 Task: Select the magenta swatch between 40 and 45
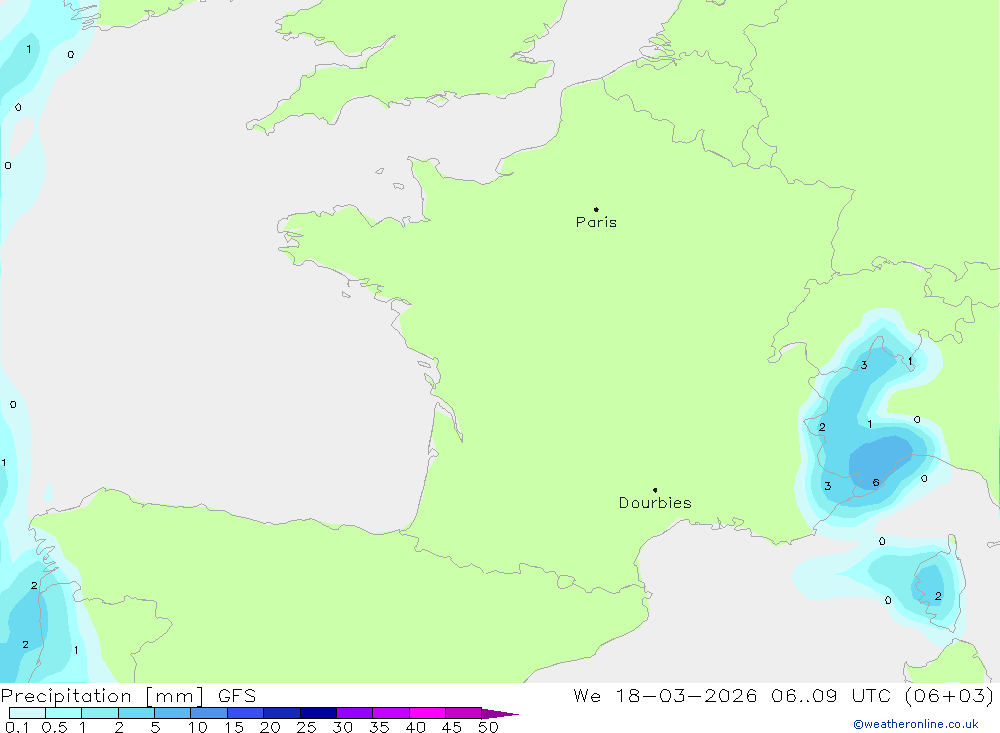427,713
